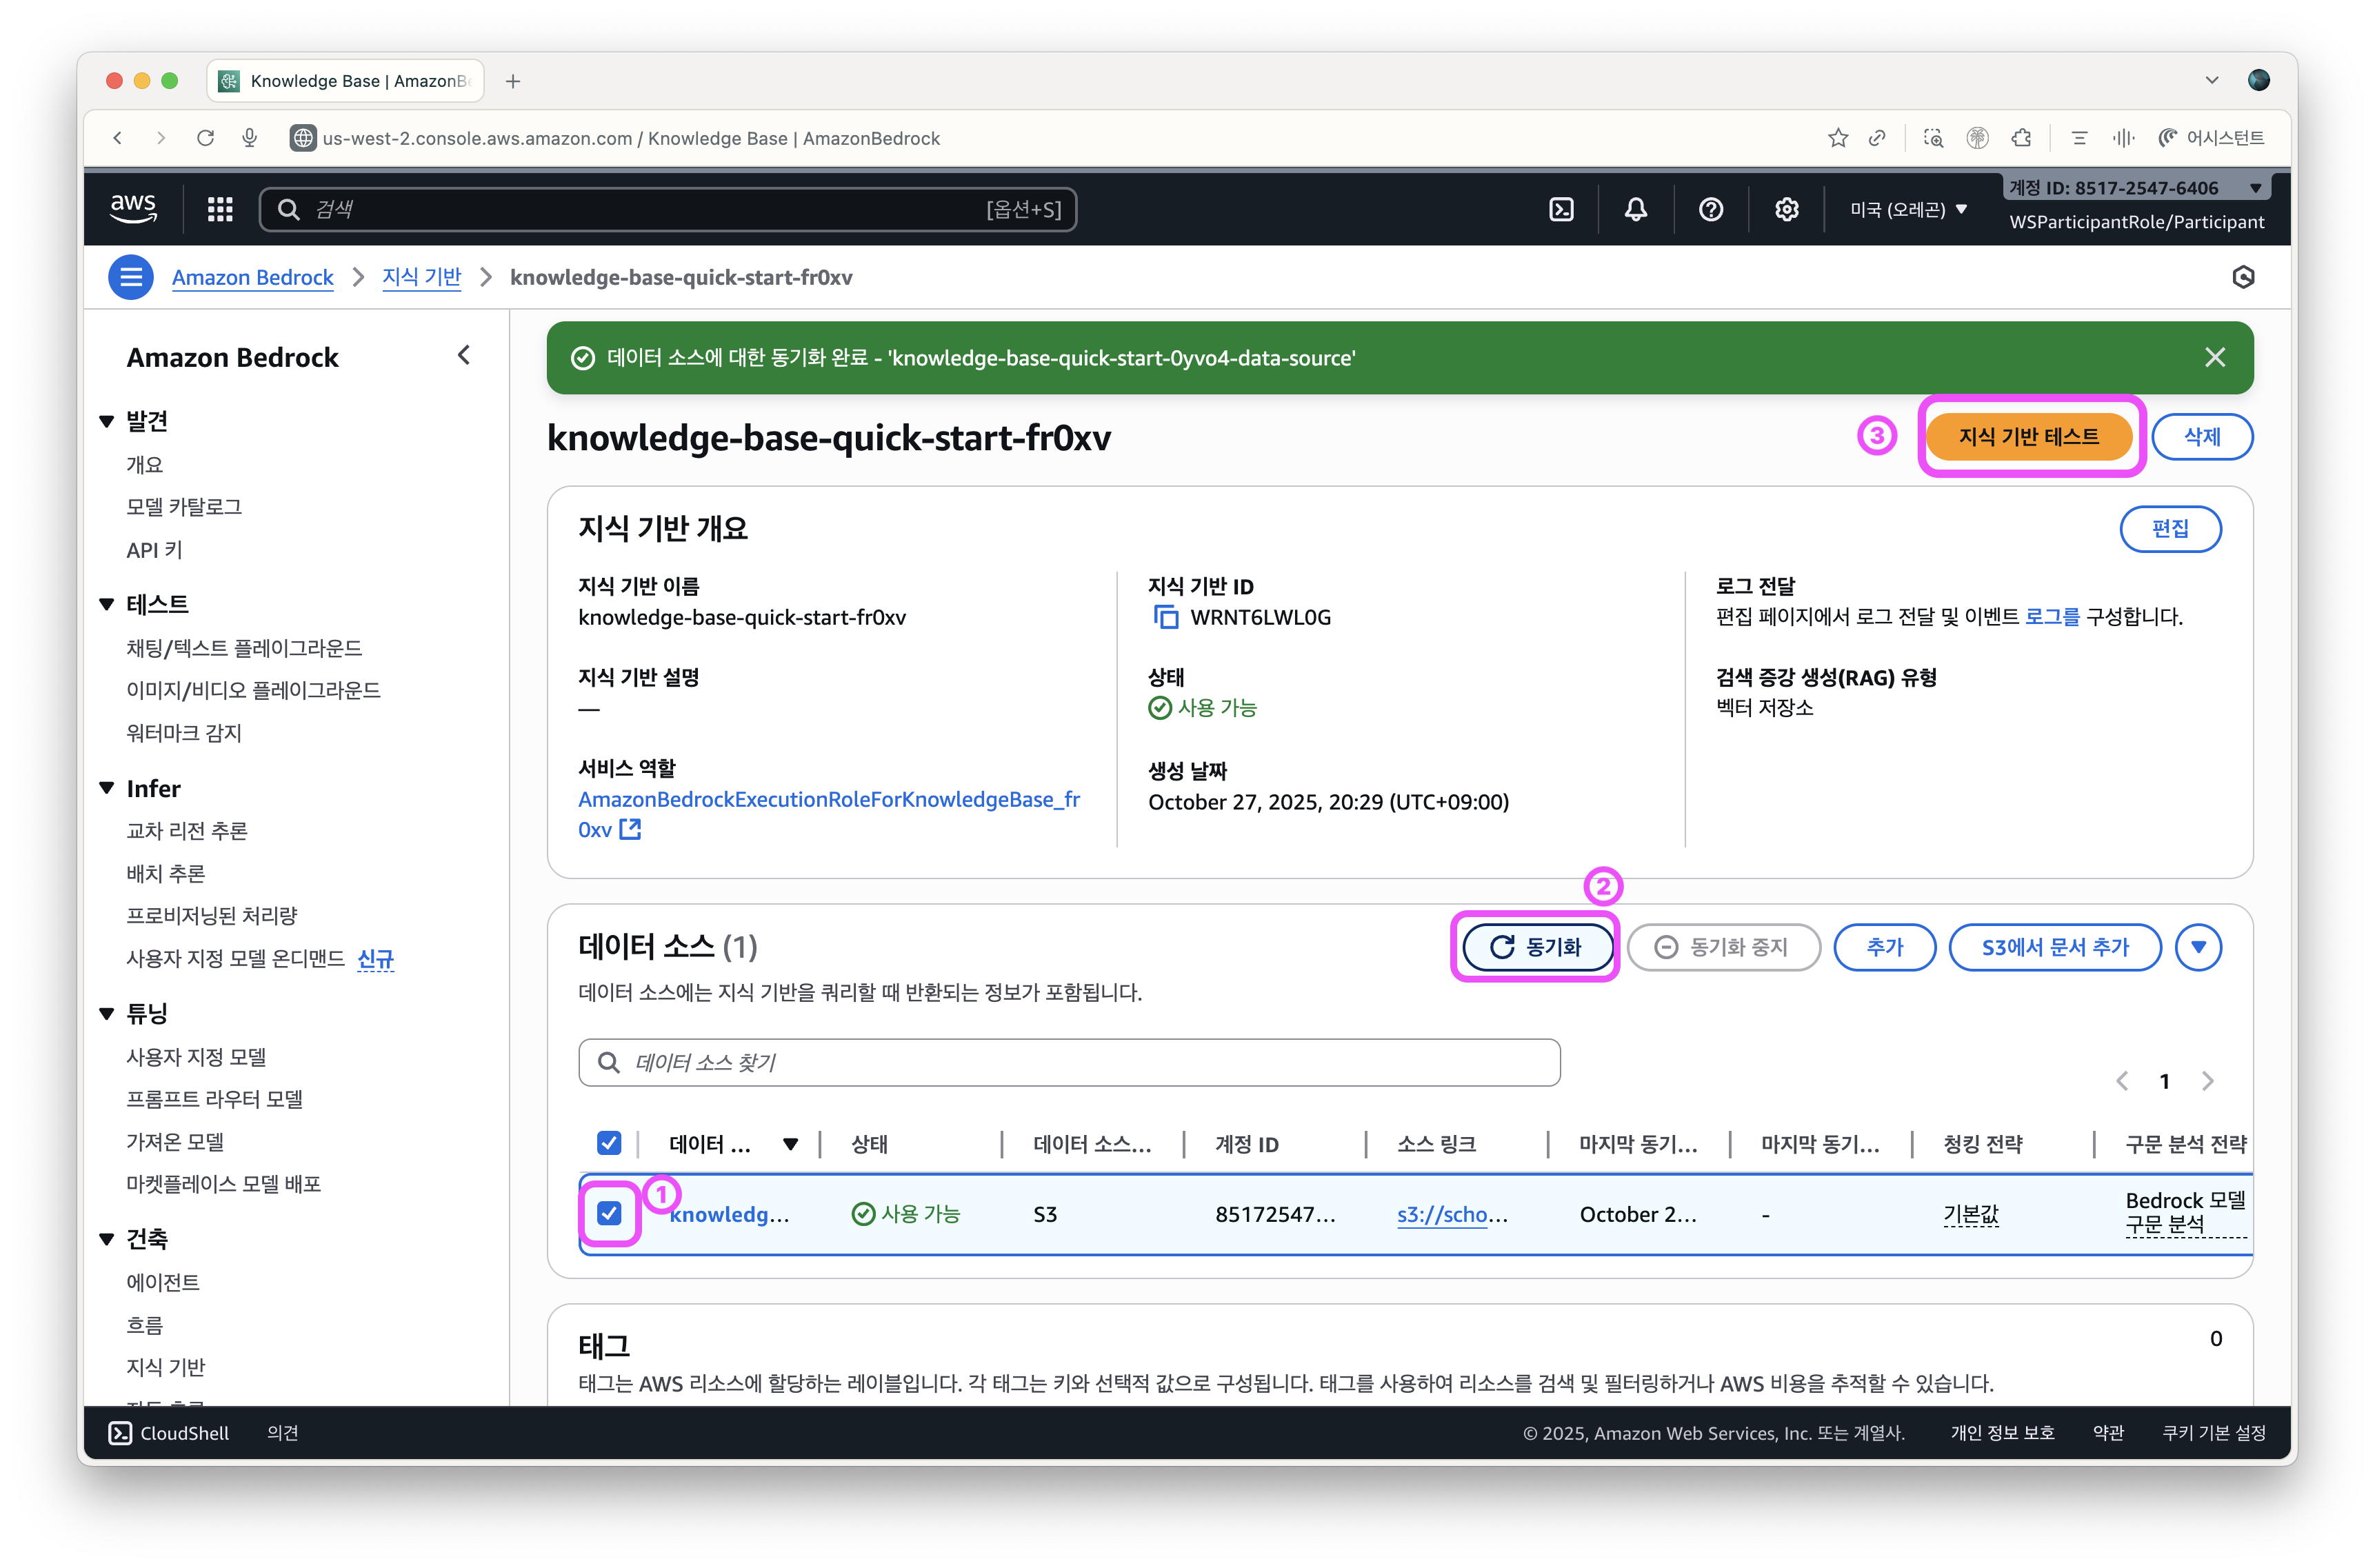Image resolution: width=2375 pixels, height=1568 pixels.
Task: Open the region selector 미국 (오레곤)
Action: [x=1909, y=209]
